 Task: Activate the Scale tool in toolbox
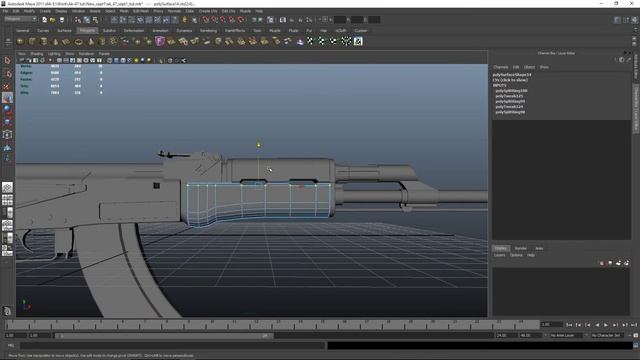(7, 122)
